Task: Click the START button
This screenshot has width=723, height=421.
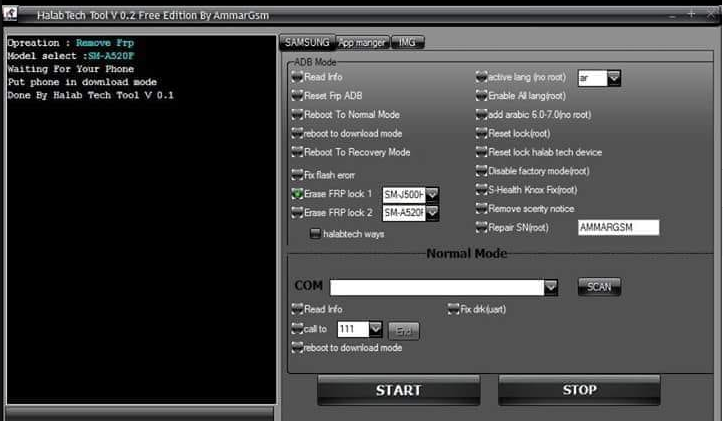Action: coord(398,390)
